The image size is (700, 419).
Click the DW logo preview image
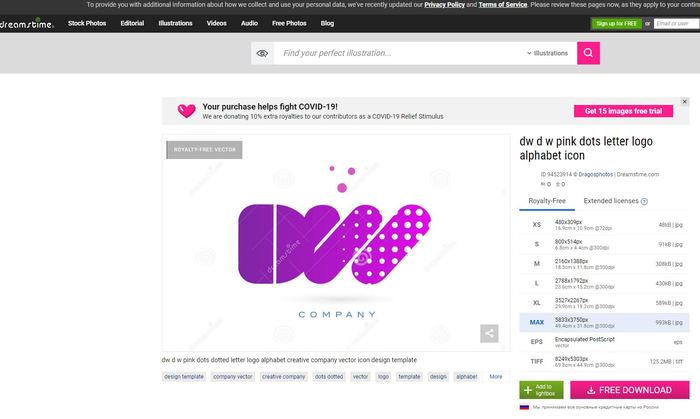[x=336, y=243]
